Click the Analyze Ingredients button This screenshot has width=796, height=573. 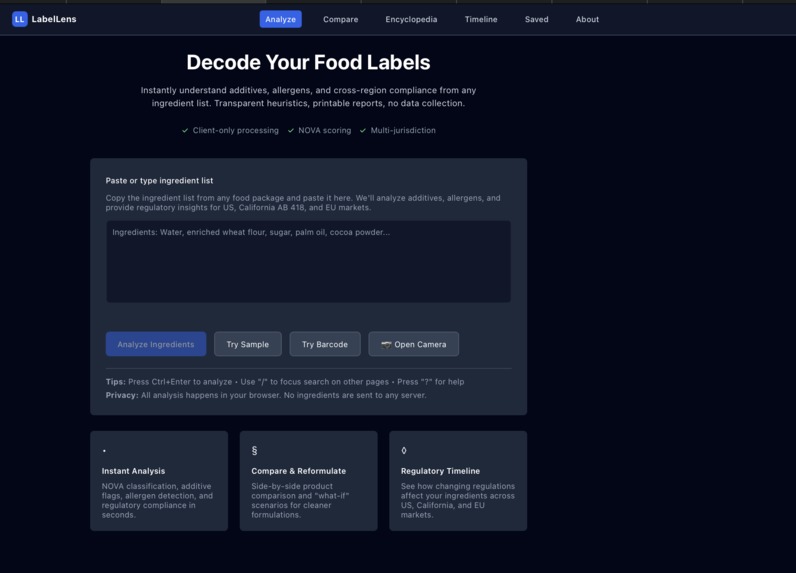click(156, 344)
